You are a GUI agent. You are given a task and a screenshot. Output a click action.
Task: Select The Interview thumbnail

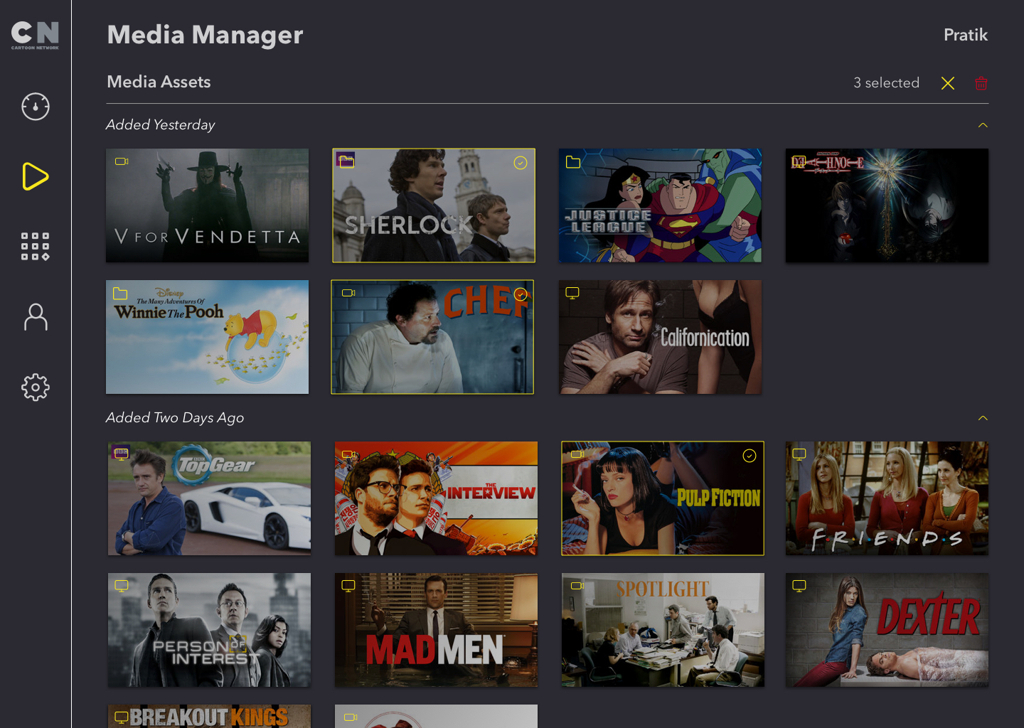coord(436,498)
